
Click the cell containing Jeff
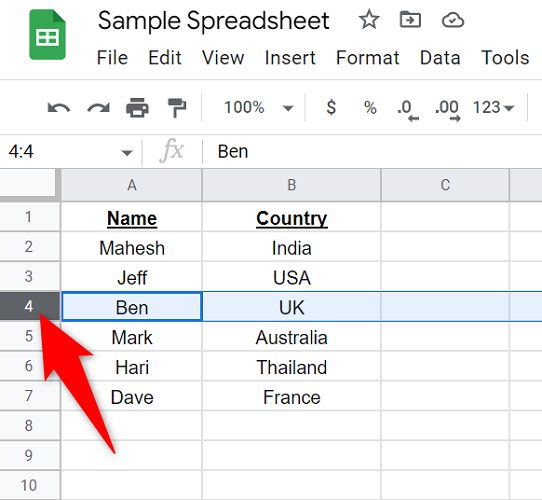click(132, 277)
